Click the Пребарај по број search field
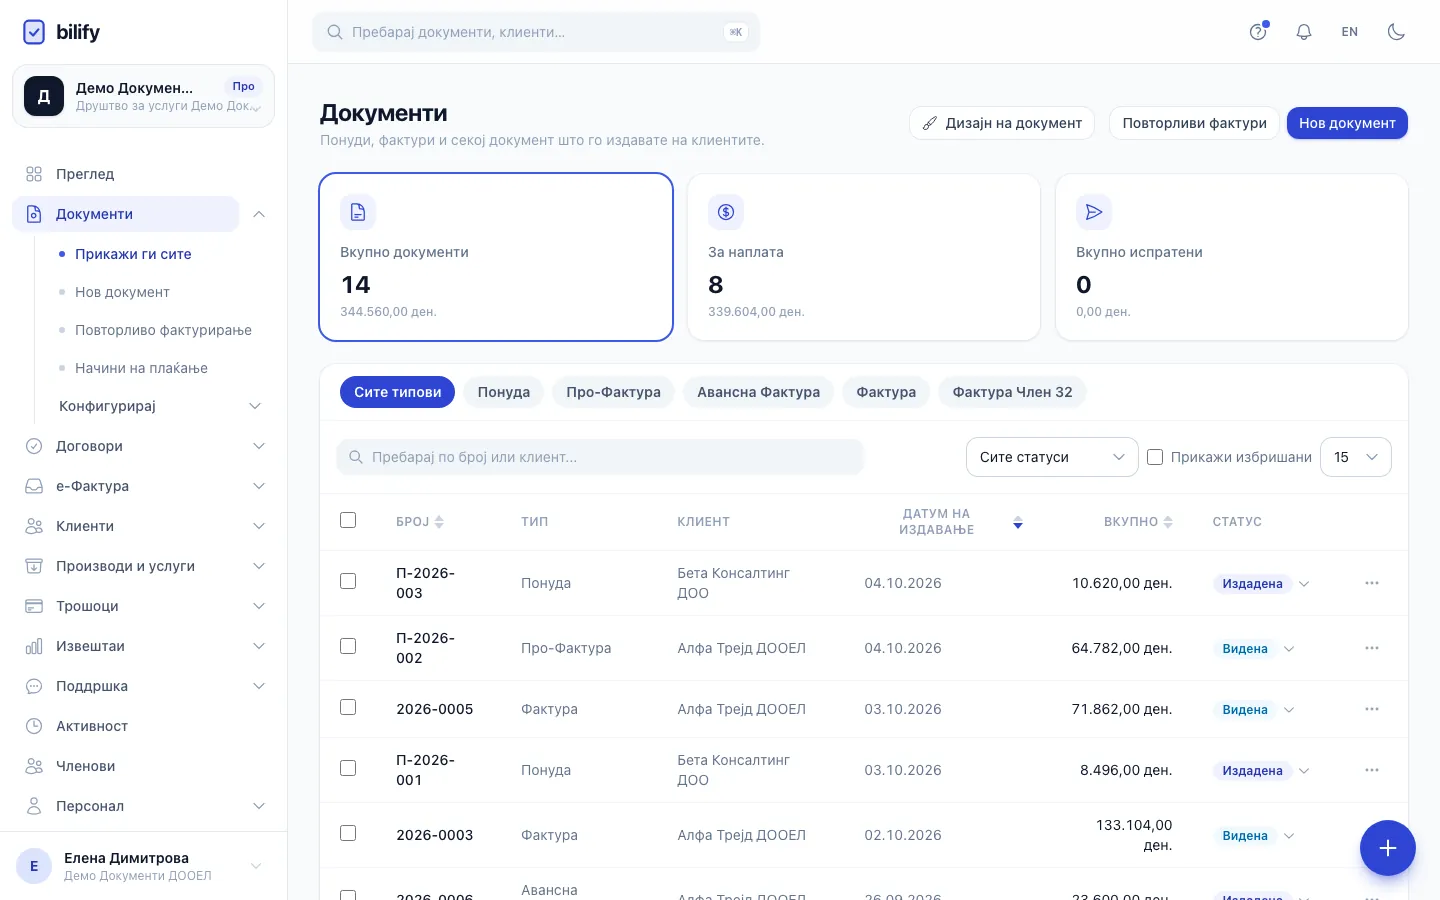Screen dimensions: 1440x900 pyautogui.click(x=600, y=457)
